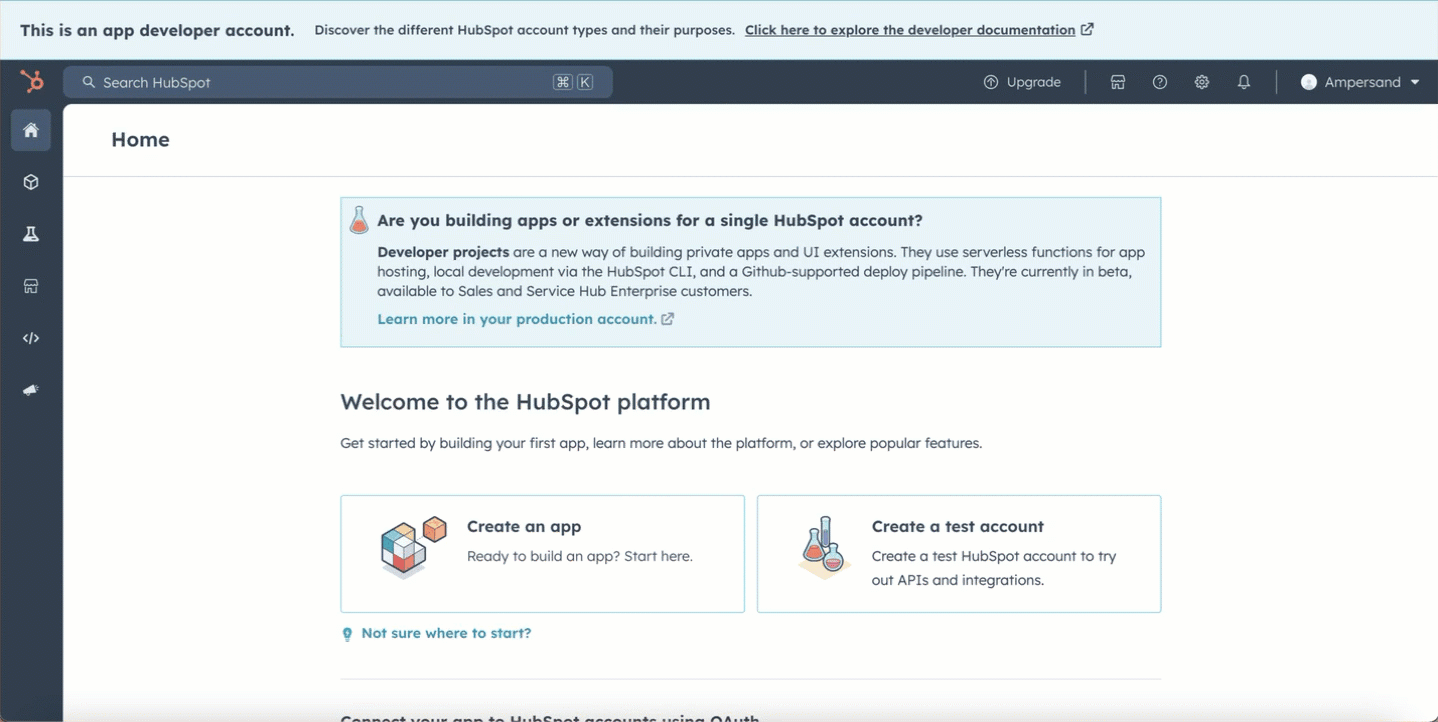Image resolution: width=1438 pixels, height=722 pixels.
Task: Open the Home icon in sidebar
Action: click(31, 130)
